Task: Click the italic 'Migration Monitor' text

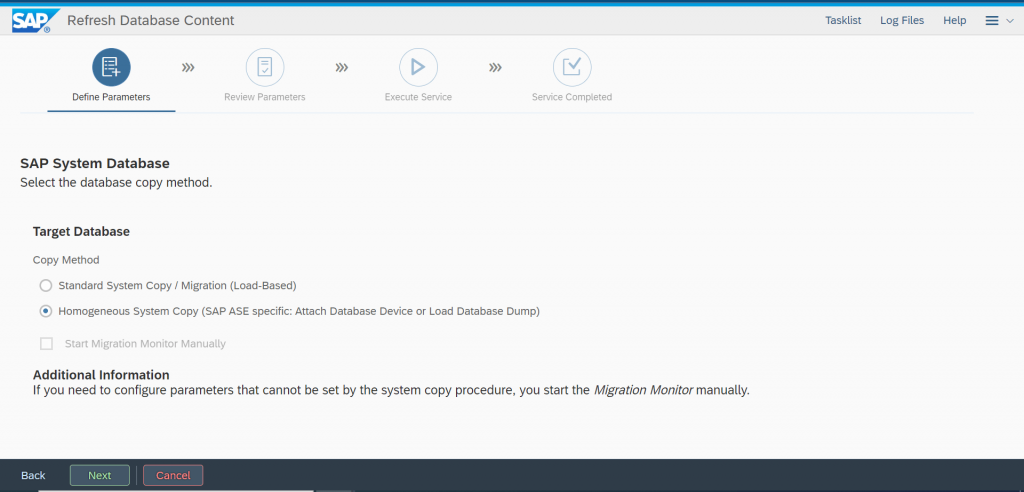Action: [643, 391]
